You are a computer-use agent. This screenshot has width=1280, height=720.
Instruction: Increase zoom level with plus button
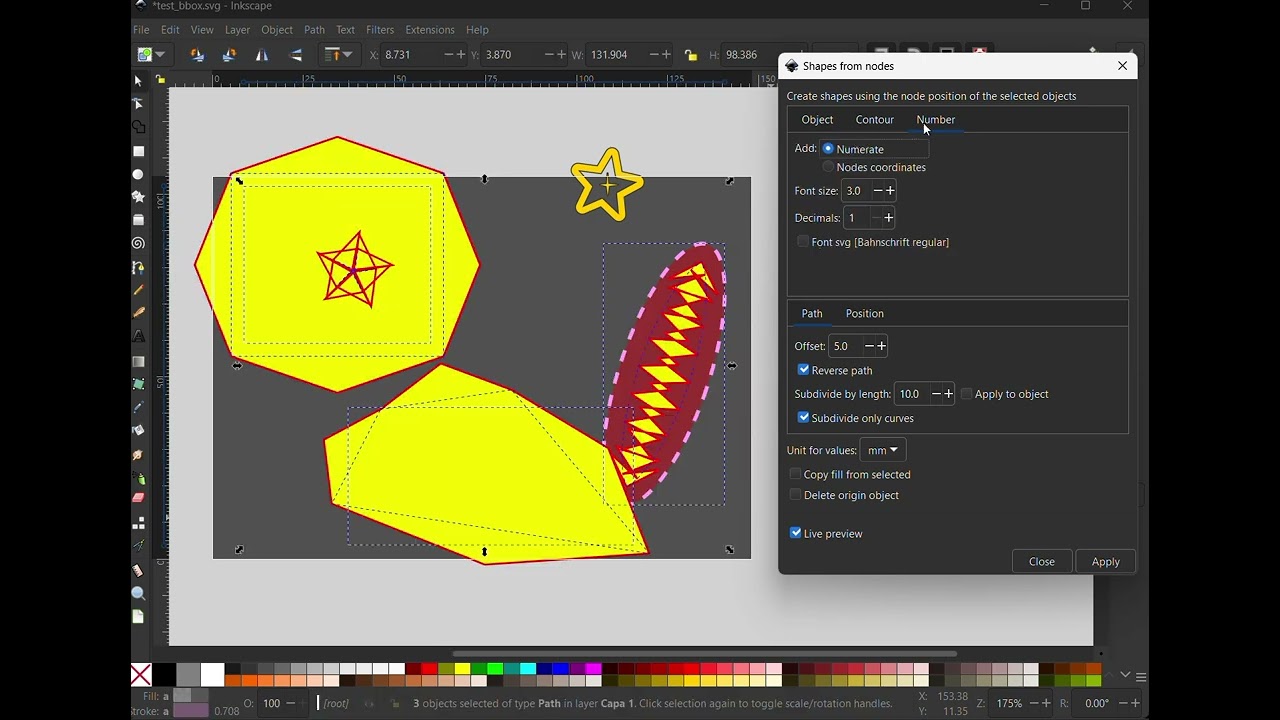click(x=1046, y=704)
